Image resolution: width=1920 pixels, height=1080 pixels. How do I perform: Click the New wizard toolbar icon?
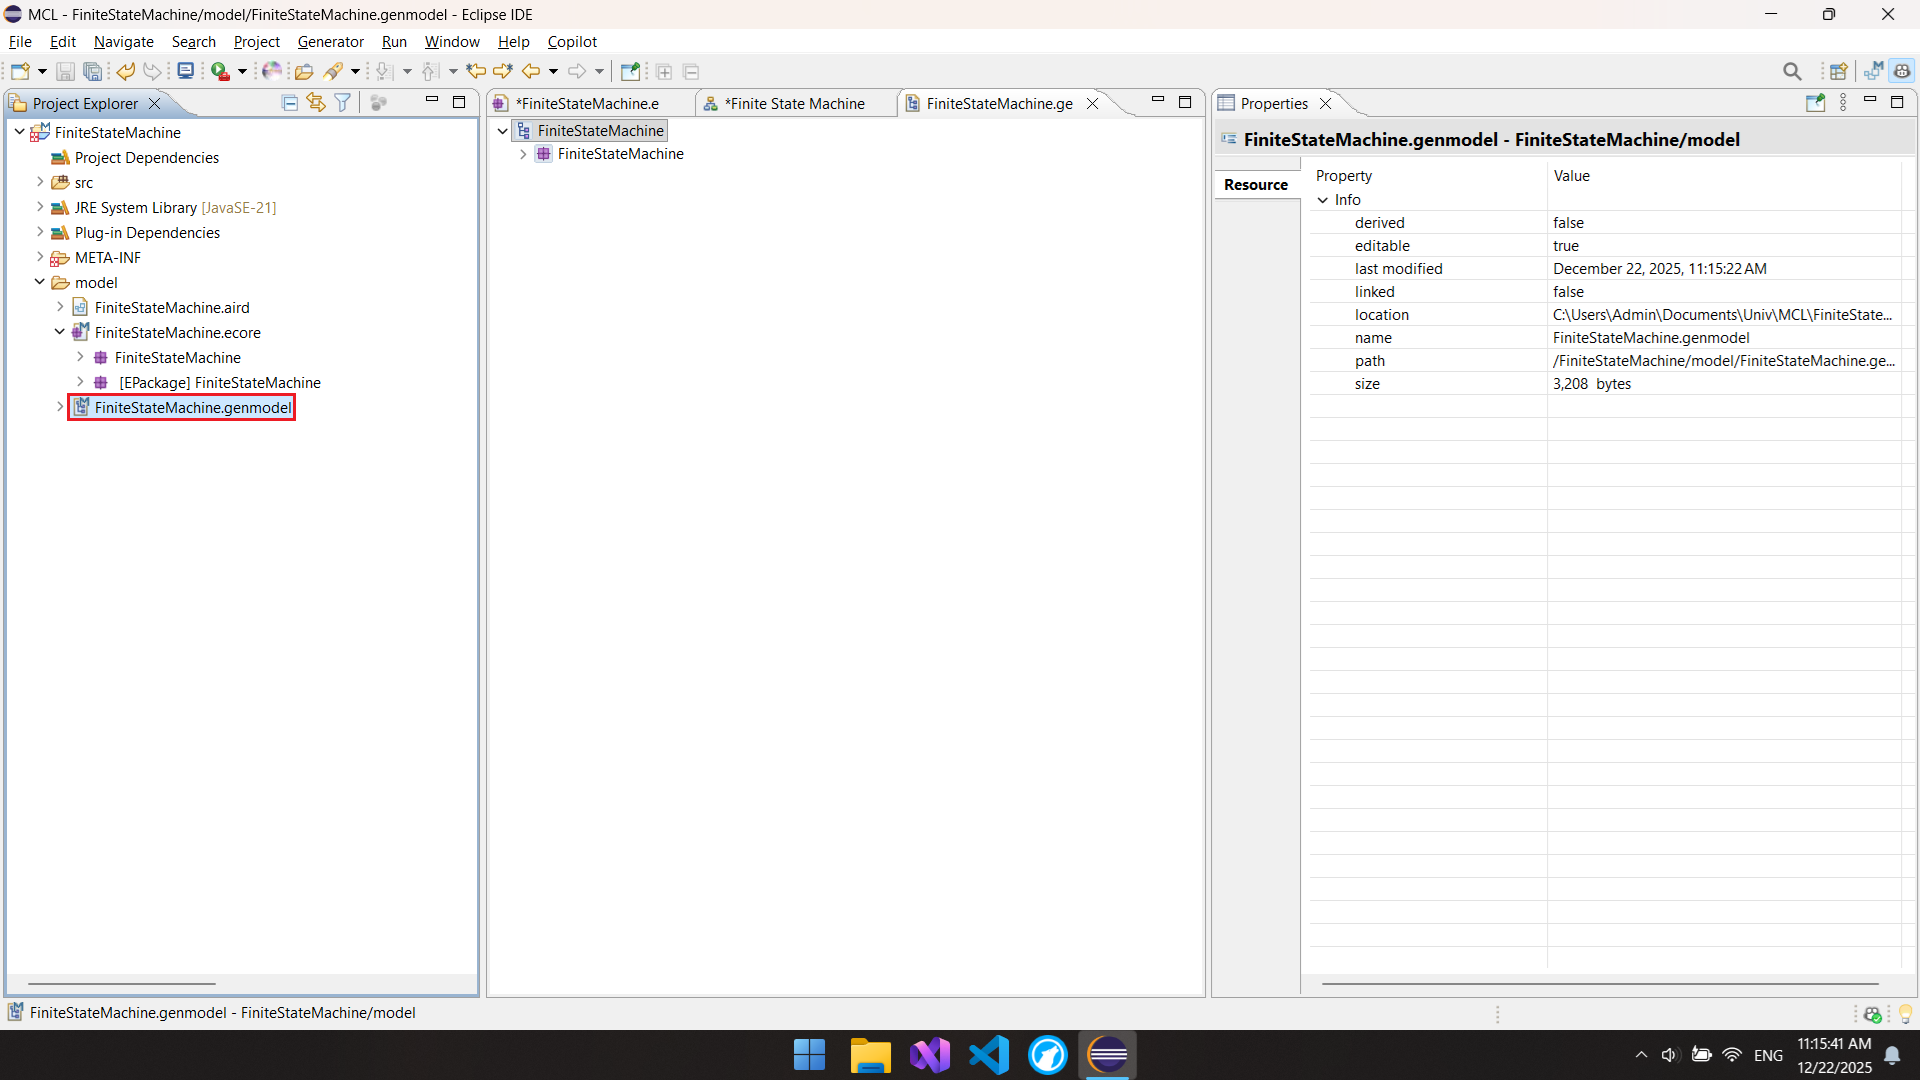tap(20, 71)
